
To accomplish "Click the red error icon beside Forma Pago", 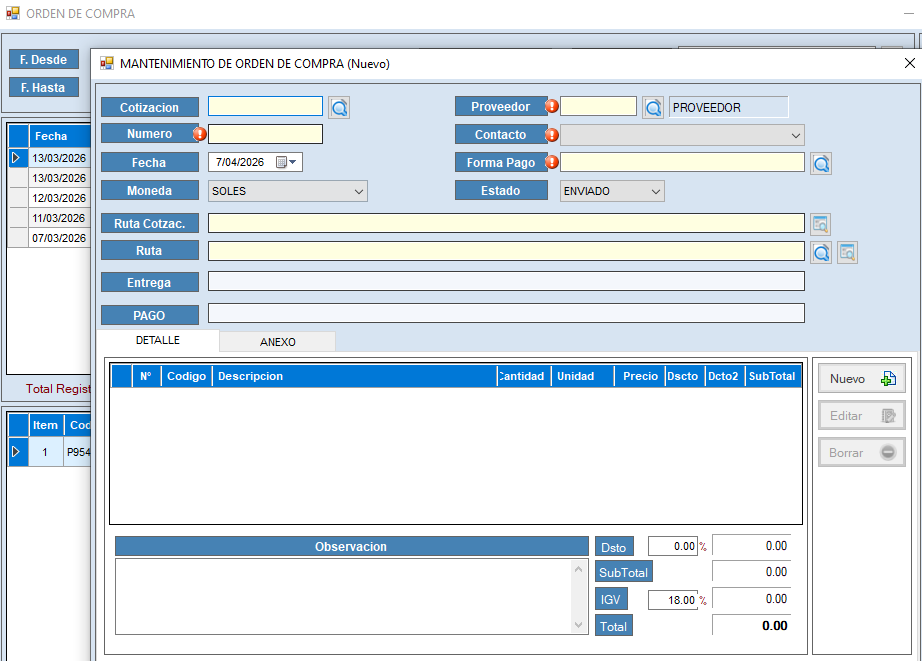I will (551, 162).
